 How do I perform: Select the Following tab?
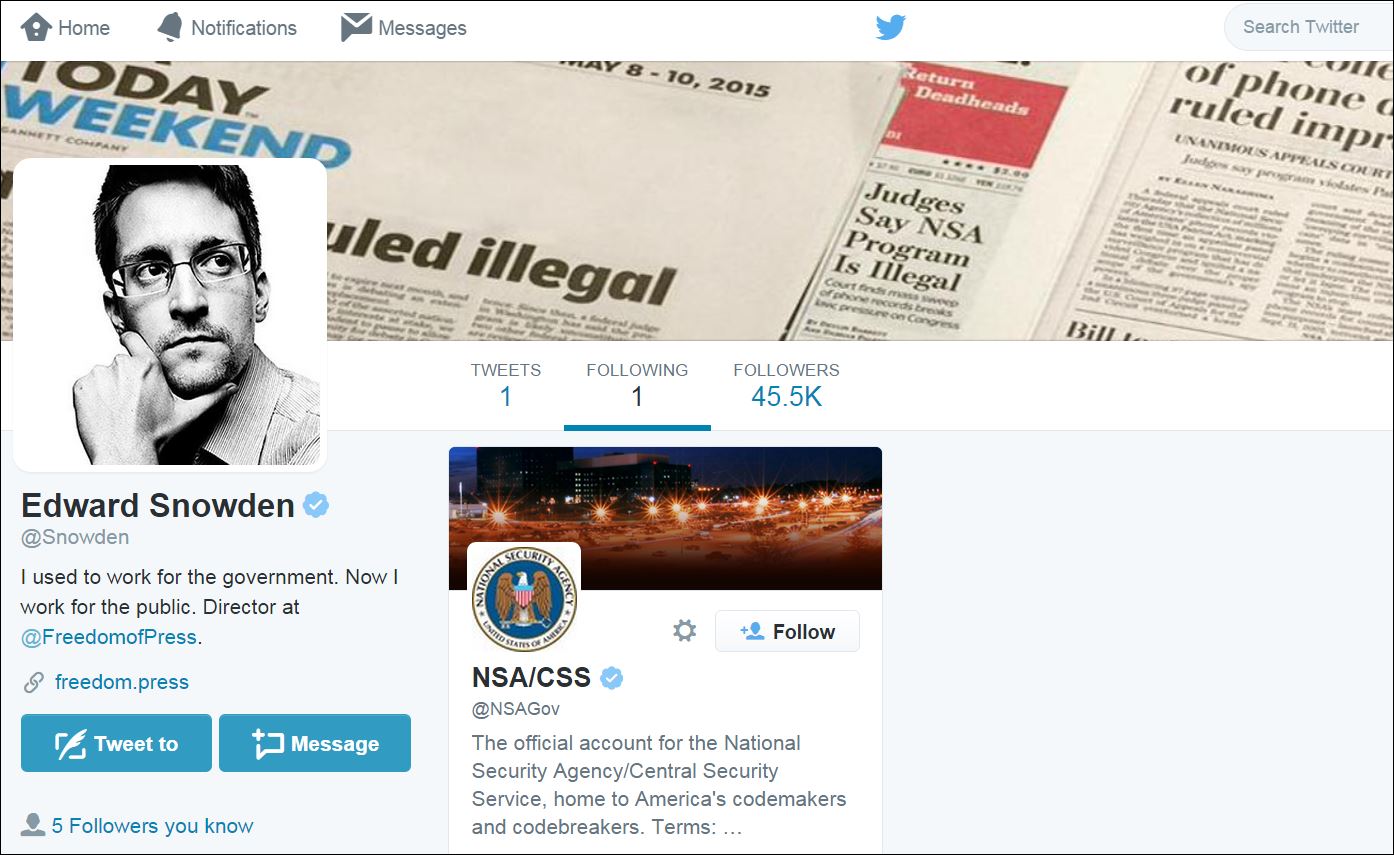tap(637, 386)
